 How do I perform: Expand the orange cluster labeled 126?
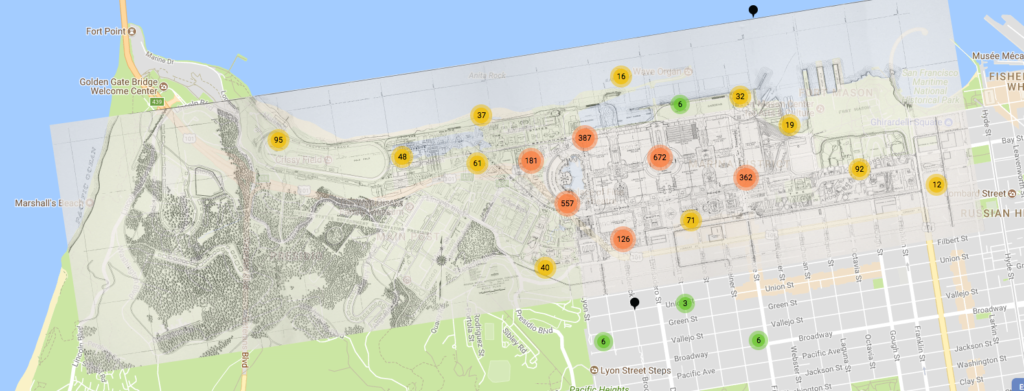click(x=623, y=239)
